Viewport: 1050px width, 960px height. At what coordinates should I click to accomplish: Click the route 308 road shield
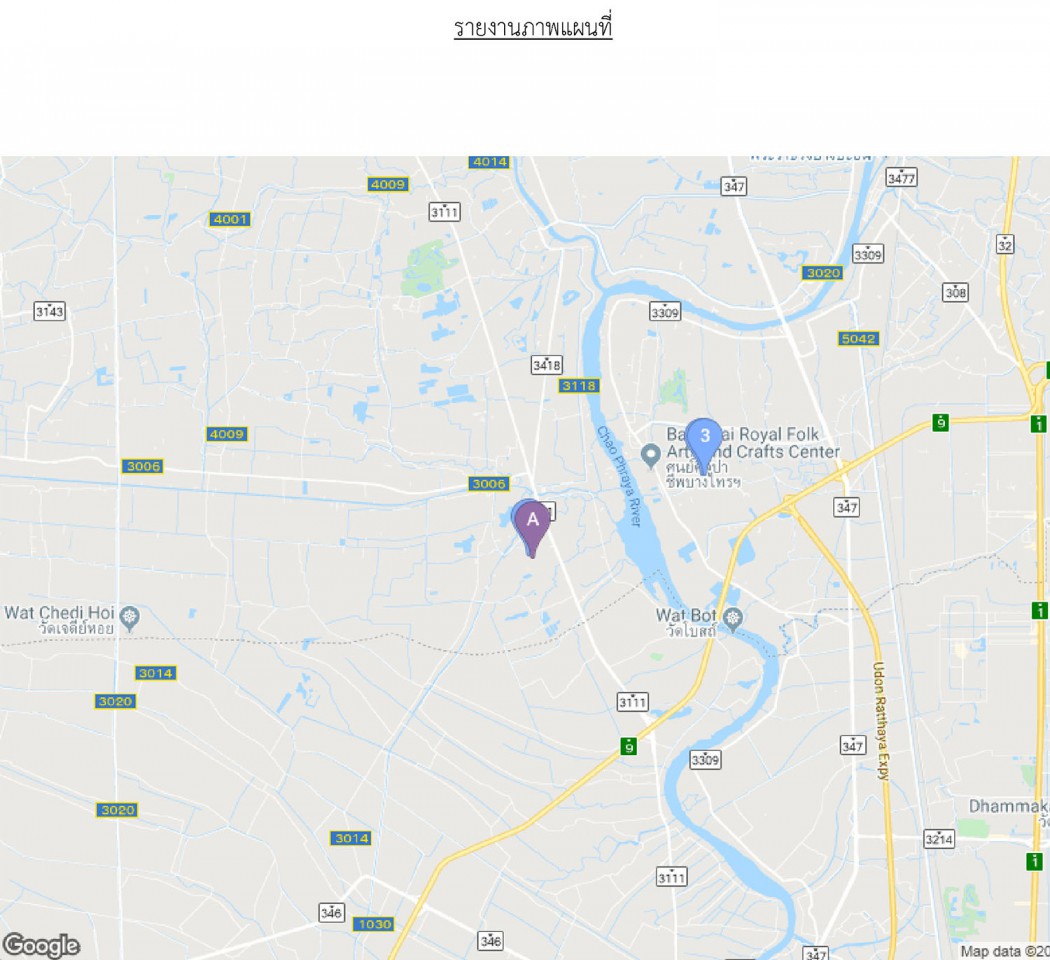tap(956, 293)
